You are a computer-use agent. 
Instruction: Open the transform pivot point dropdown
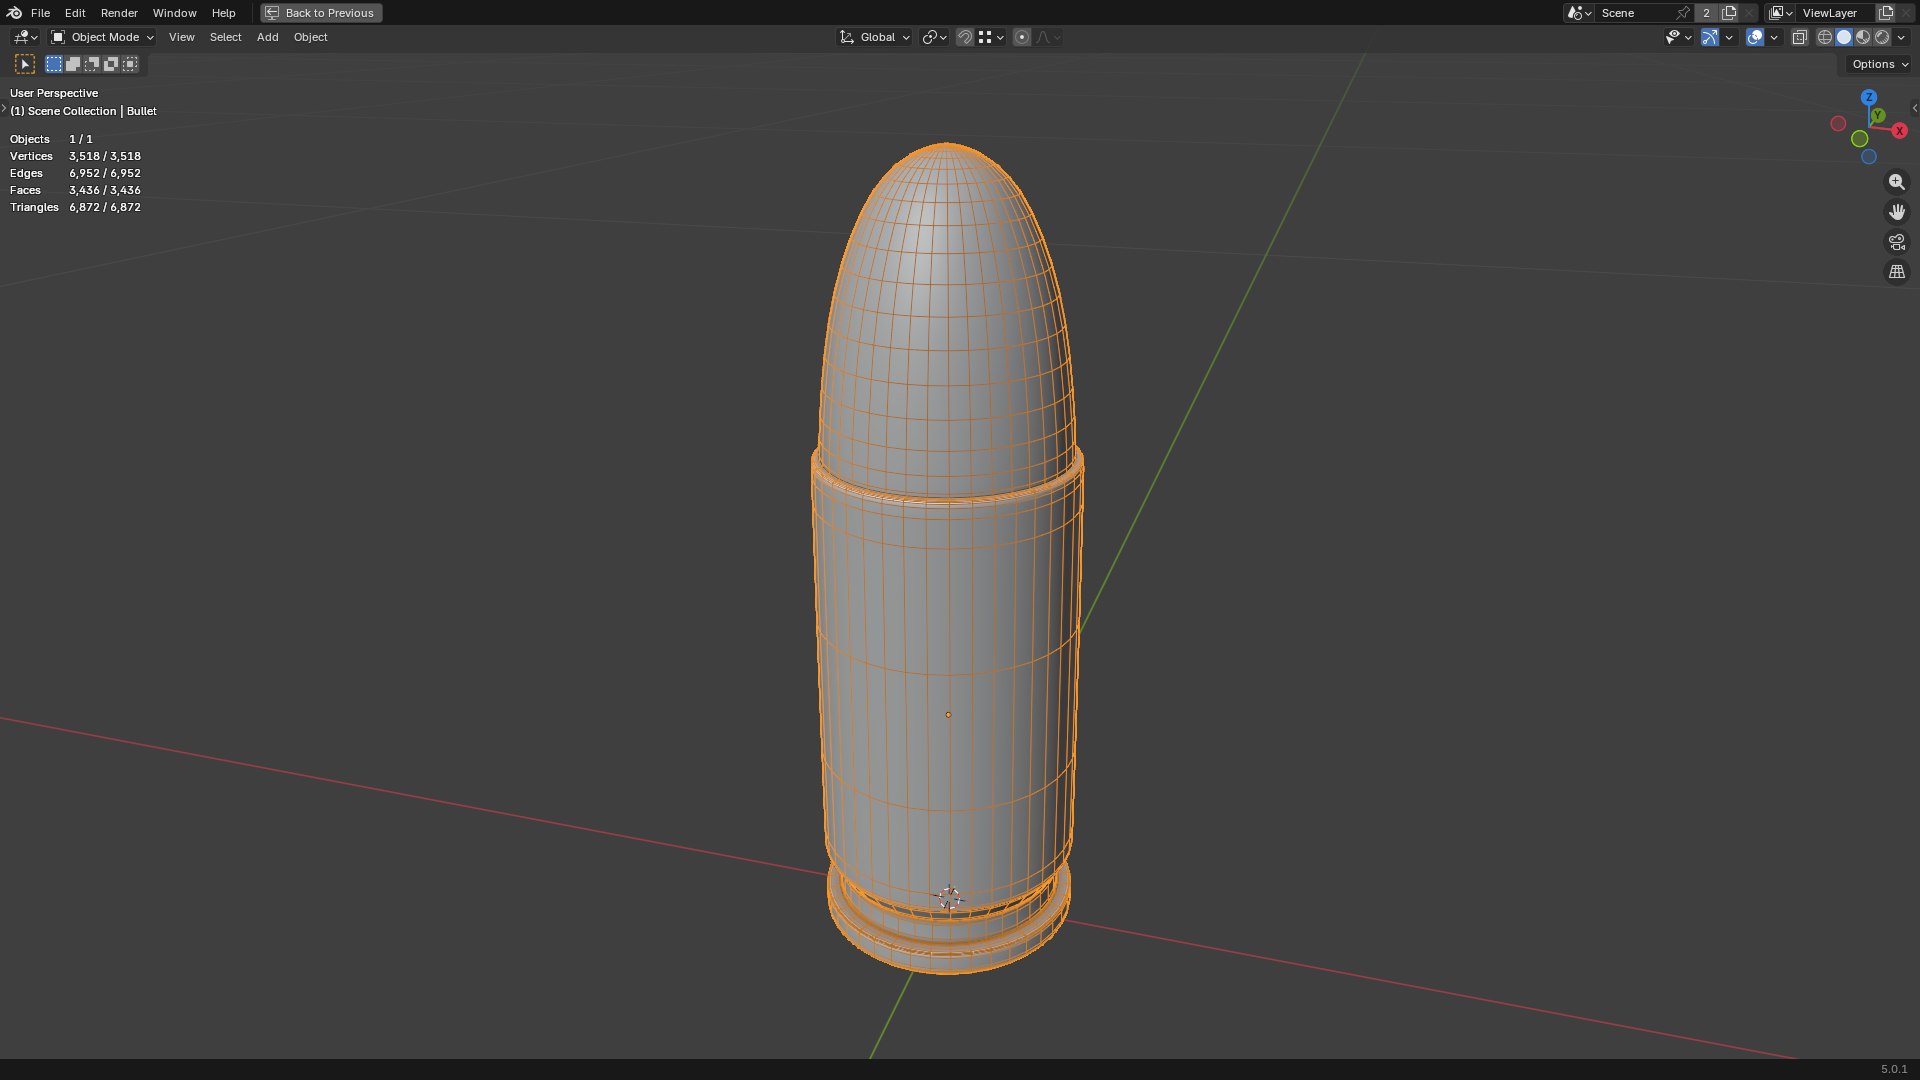pos(935,37)
